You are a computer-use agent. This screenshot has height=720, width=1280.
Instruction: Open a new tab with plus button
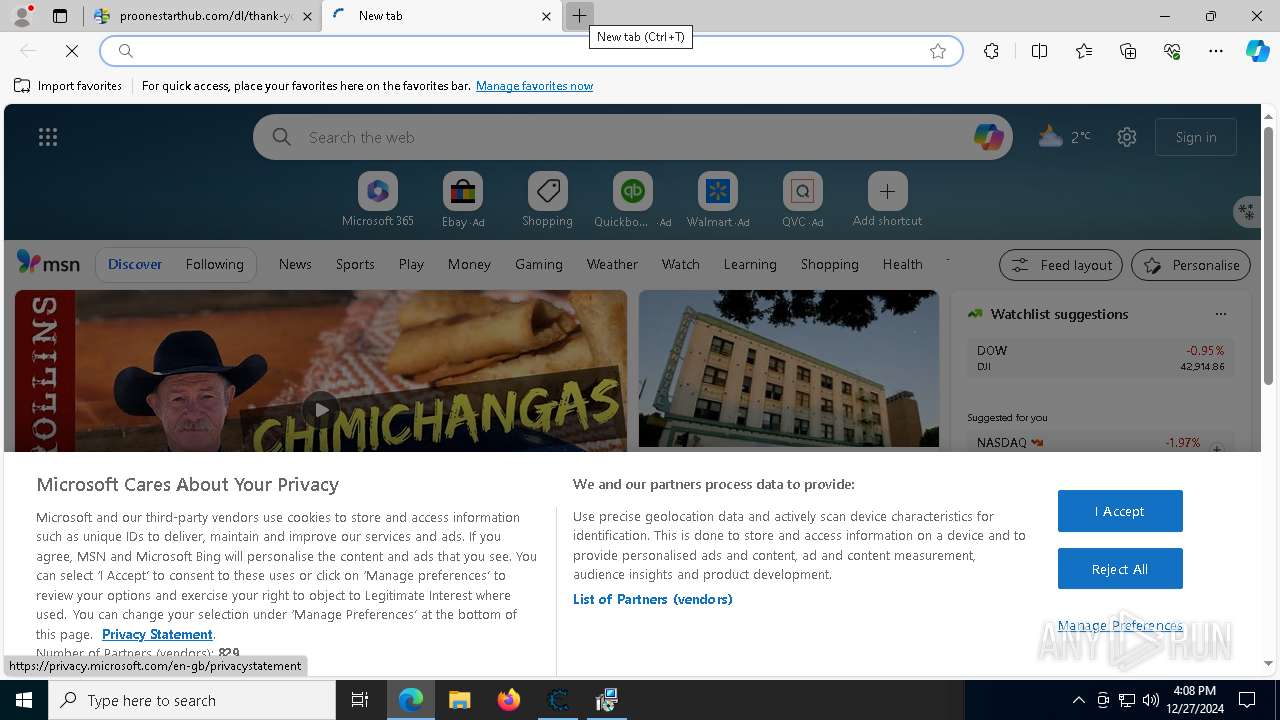click(x=579, y=16)
